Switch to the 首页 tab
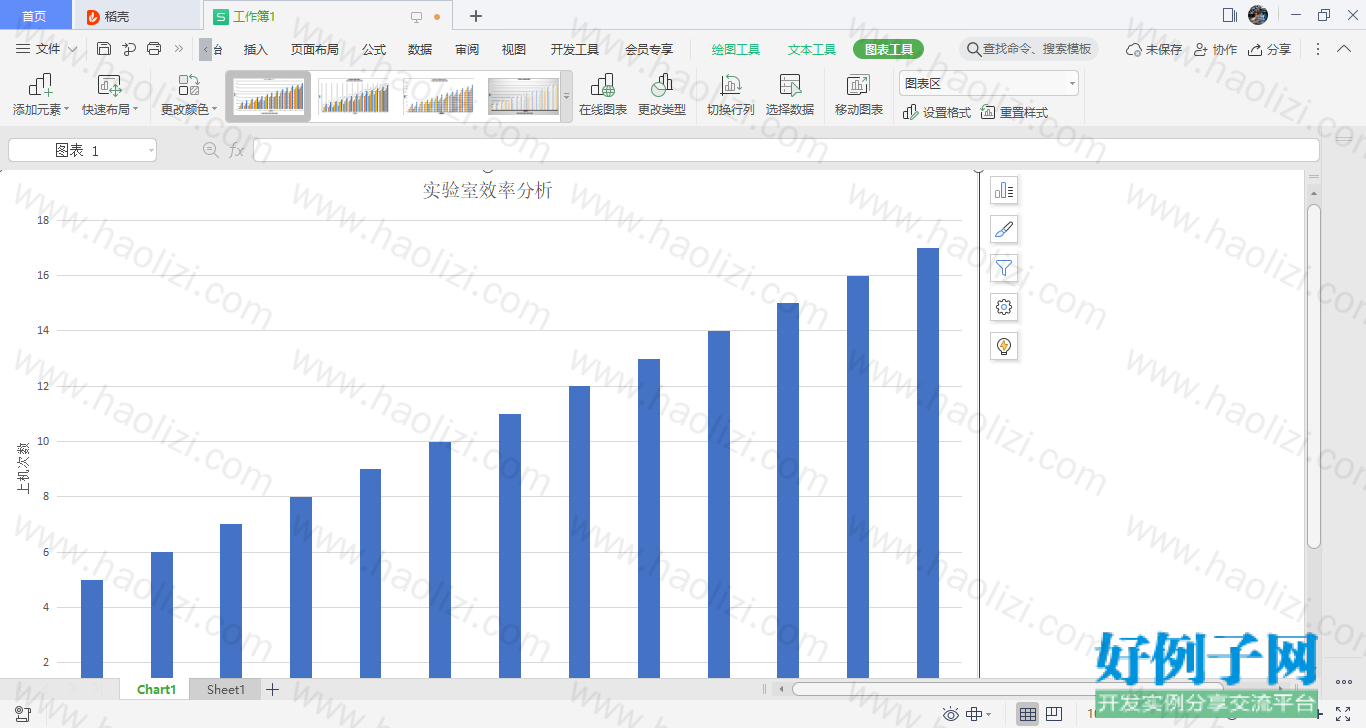 (x=35, y=16)
